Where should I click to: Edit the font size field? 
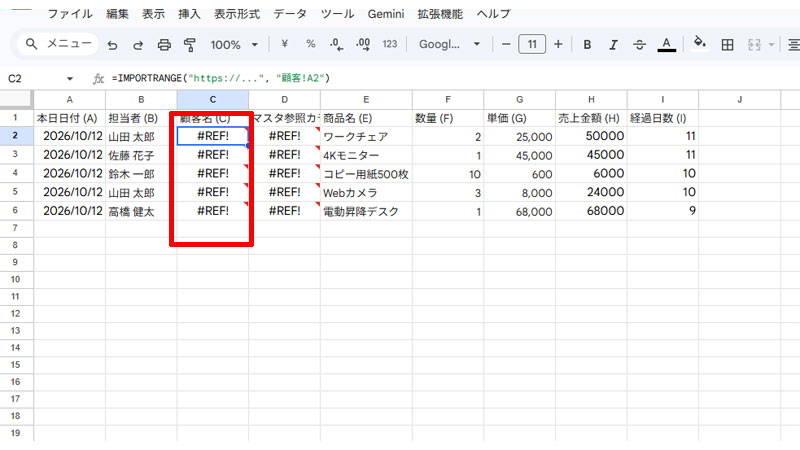[x=532, y=44]
